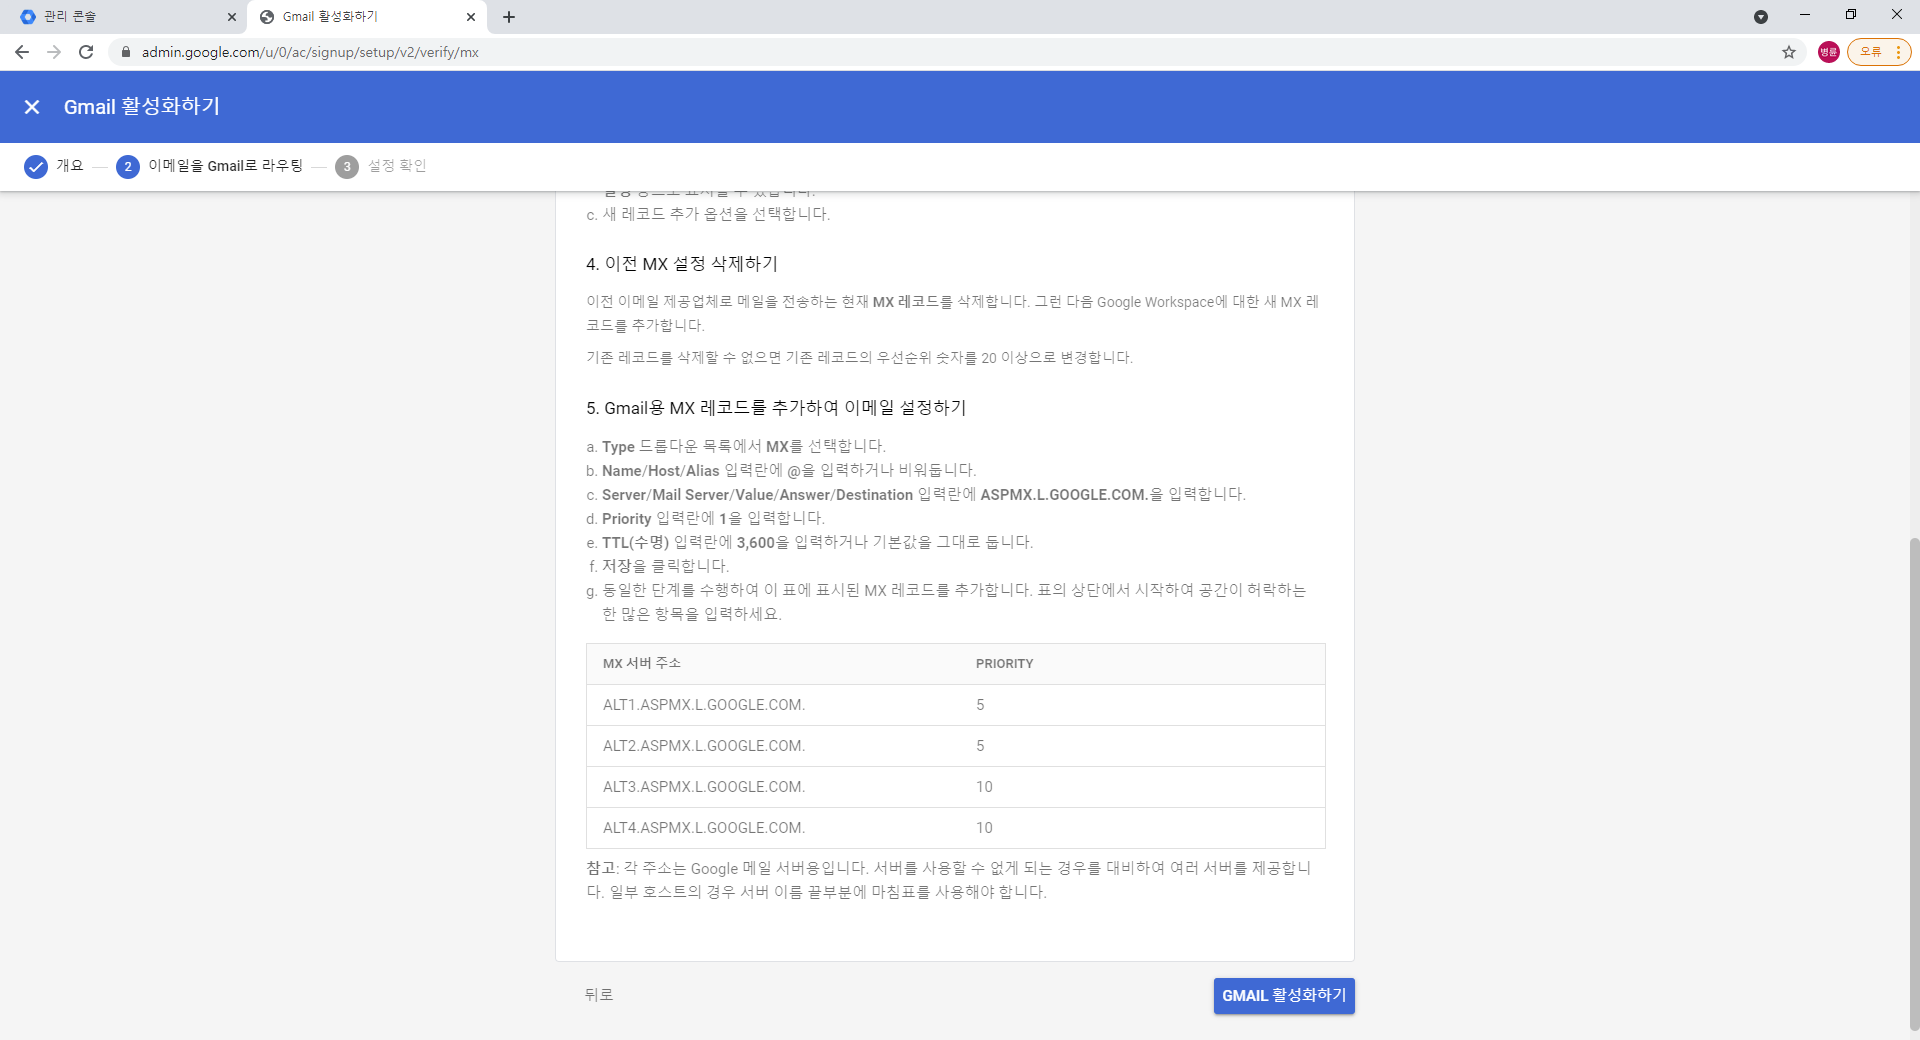Screen dimensions: 1920x1040
Task: View site security lock icon
Action: [125, 52]
